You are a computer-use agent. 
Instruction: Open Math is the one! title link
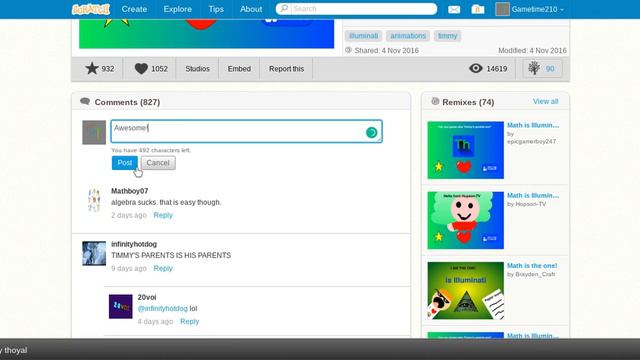[532, 266]
